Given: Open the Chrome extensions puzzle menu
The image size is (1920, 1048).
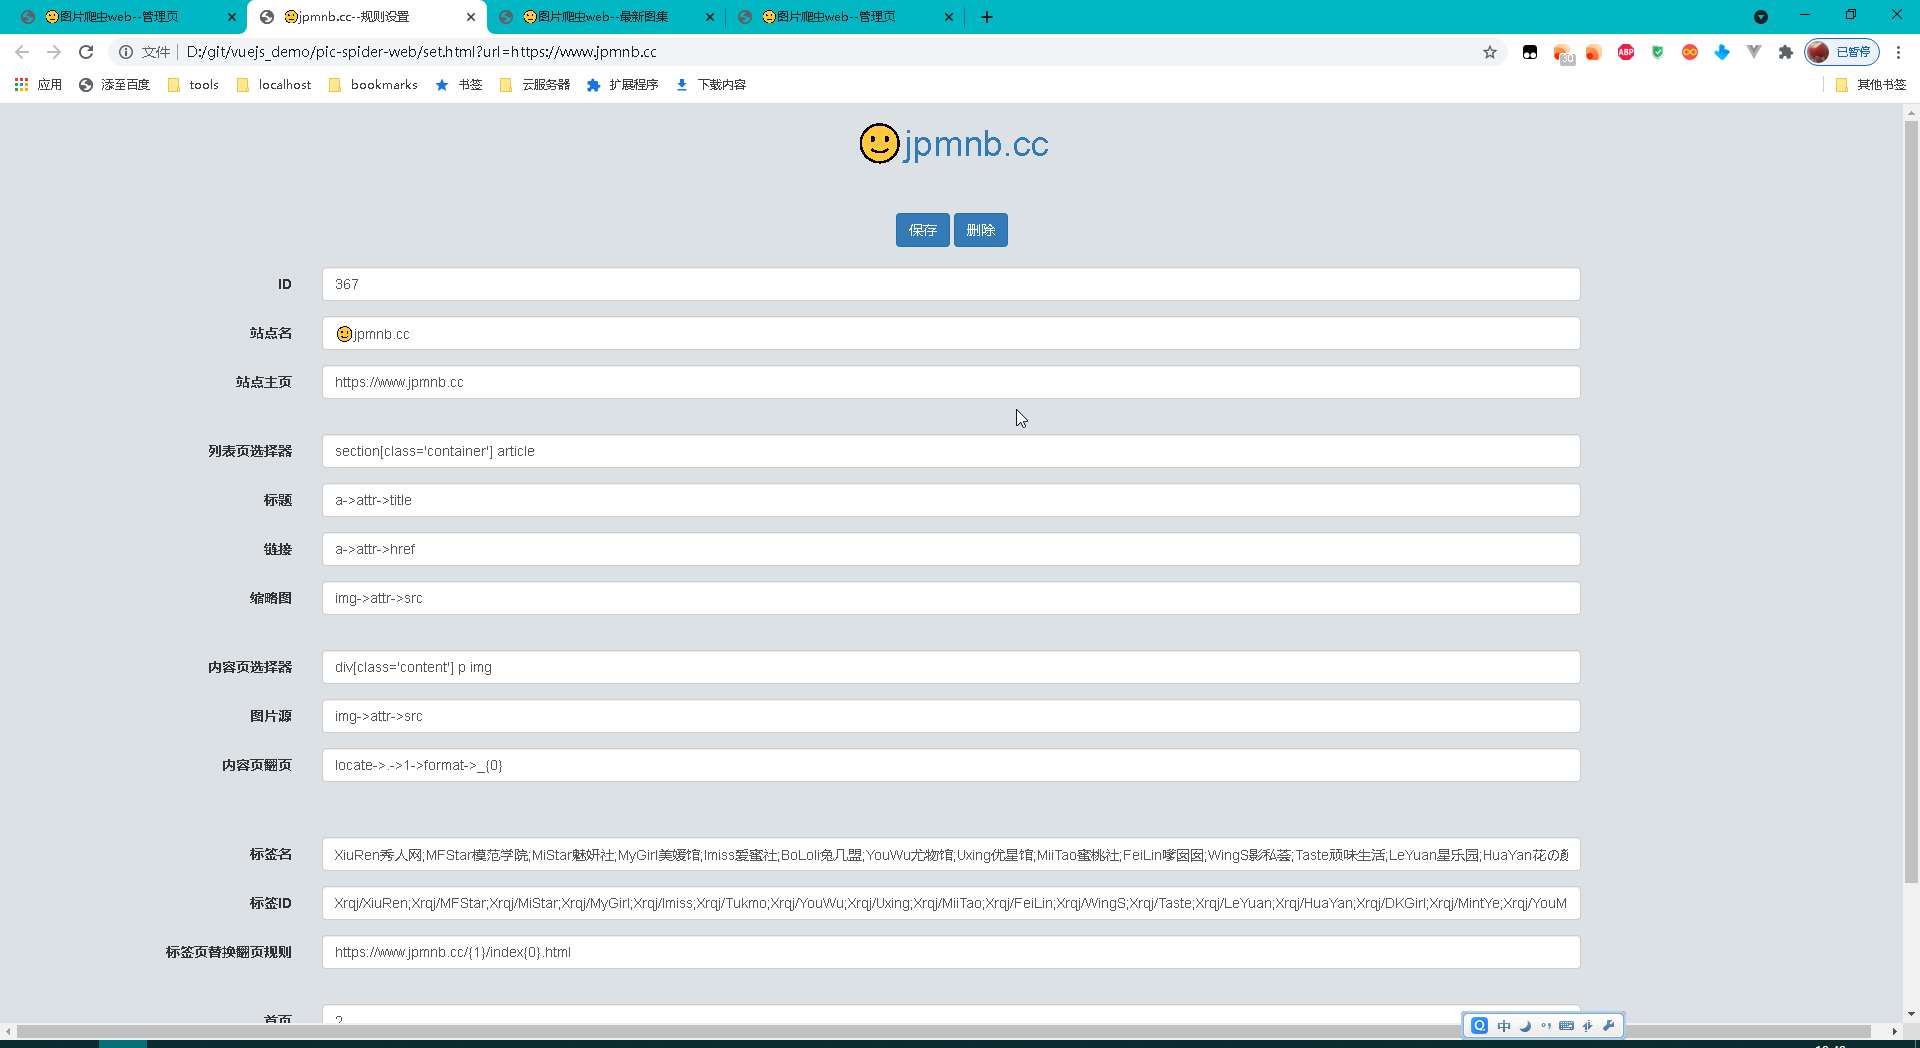Looking at the screenshot, I should 1786,52.
